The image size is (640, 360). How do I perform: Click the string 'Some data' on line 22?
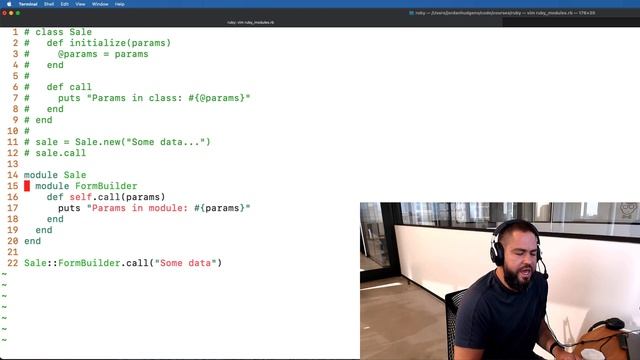[185, 263]
